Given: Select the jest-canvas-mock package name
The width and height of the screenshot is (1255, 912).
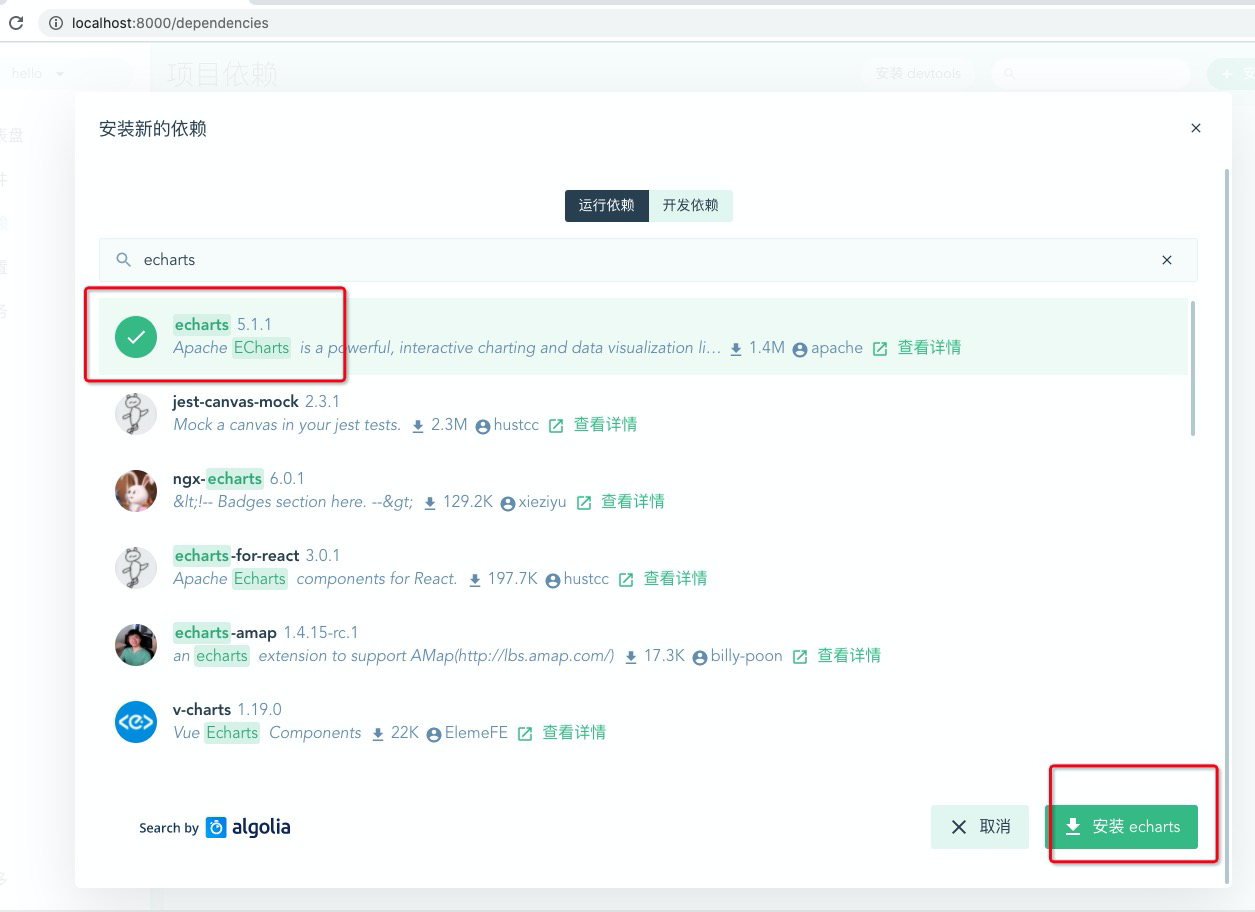Looking at the screenshot, I should pos(236,401).
